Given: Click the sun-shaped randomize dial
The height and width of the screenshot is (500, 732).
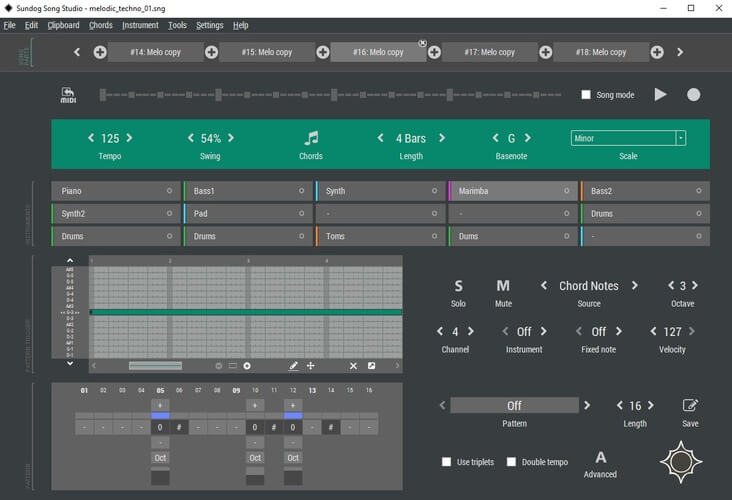Looking at the screenshot, I should point(681,462).
